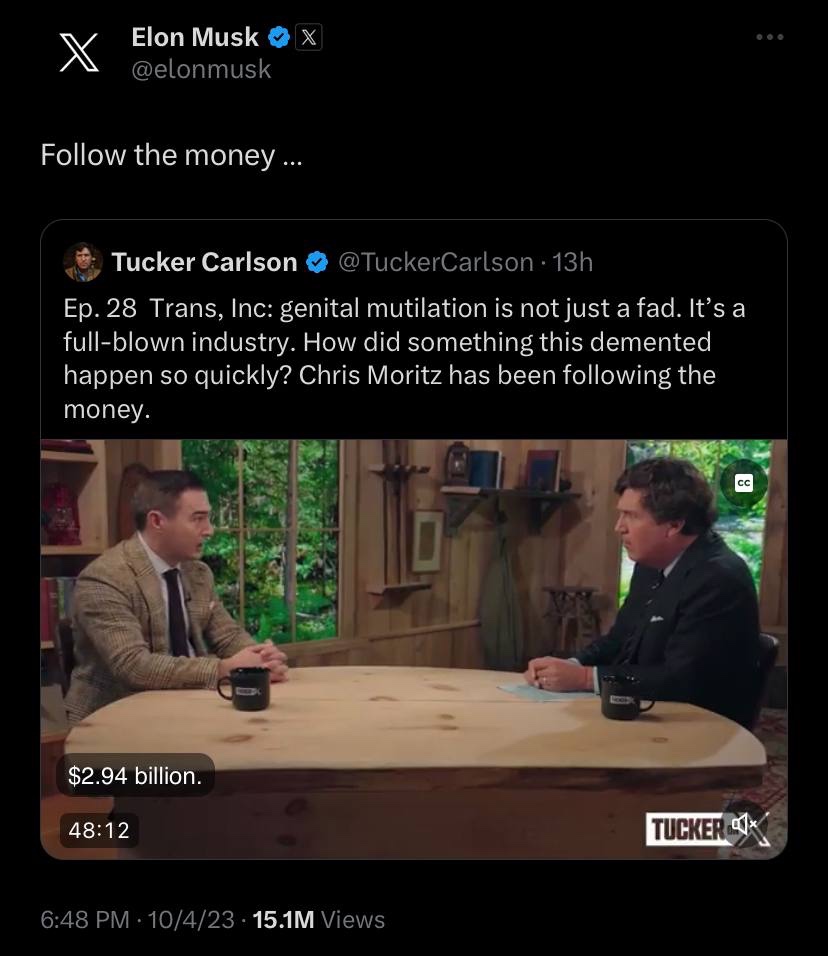
Task: Click Elon Musk's blue verified badge
Action: coord(279,38)
